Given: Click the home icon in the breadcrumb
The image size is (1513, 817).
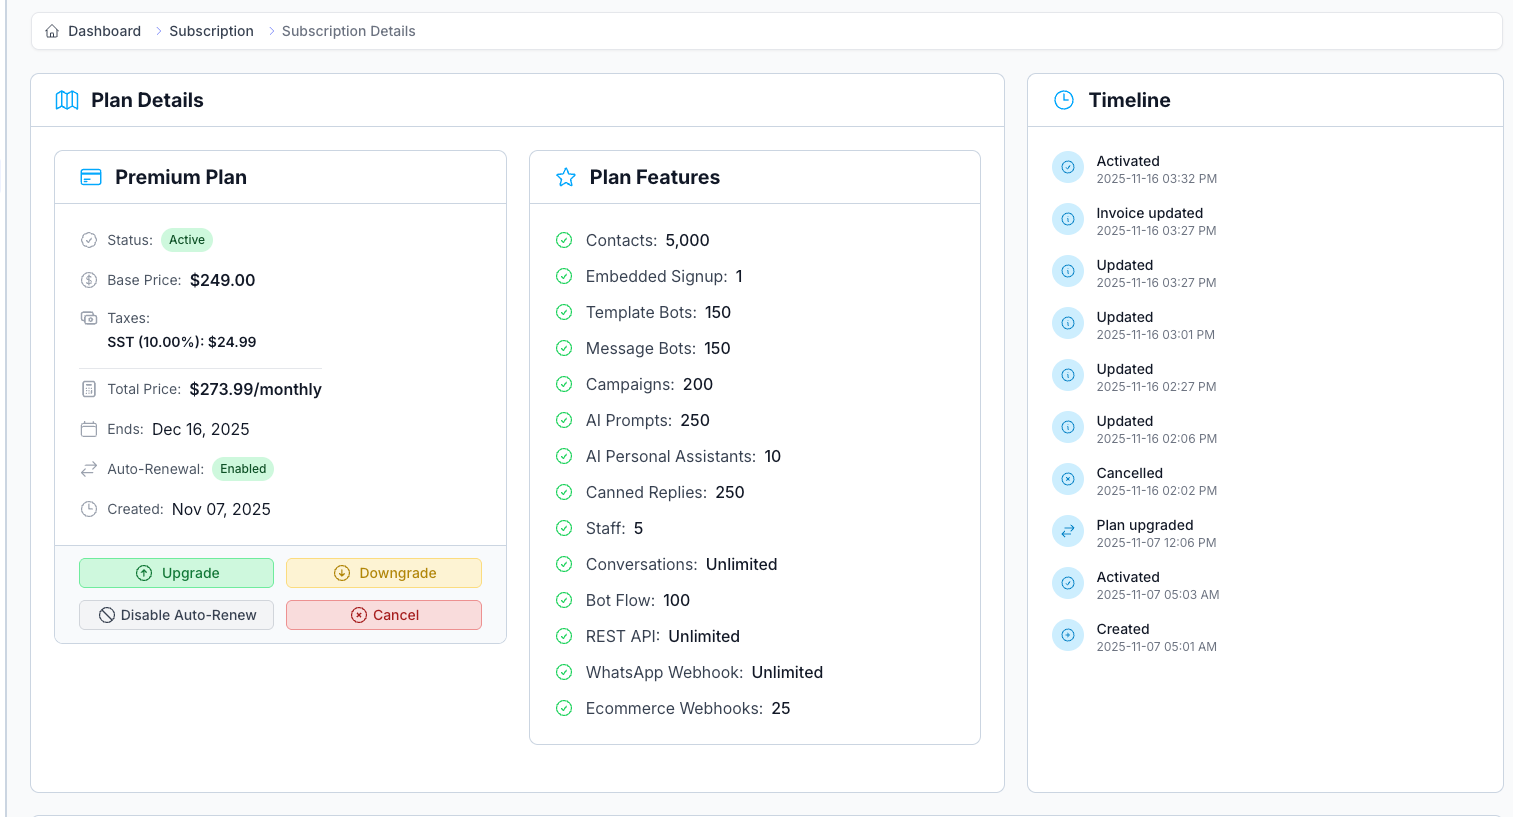Looking at the screenshot, I should [x=52, y=31].
